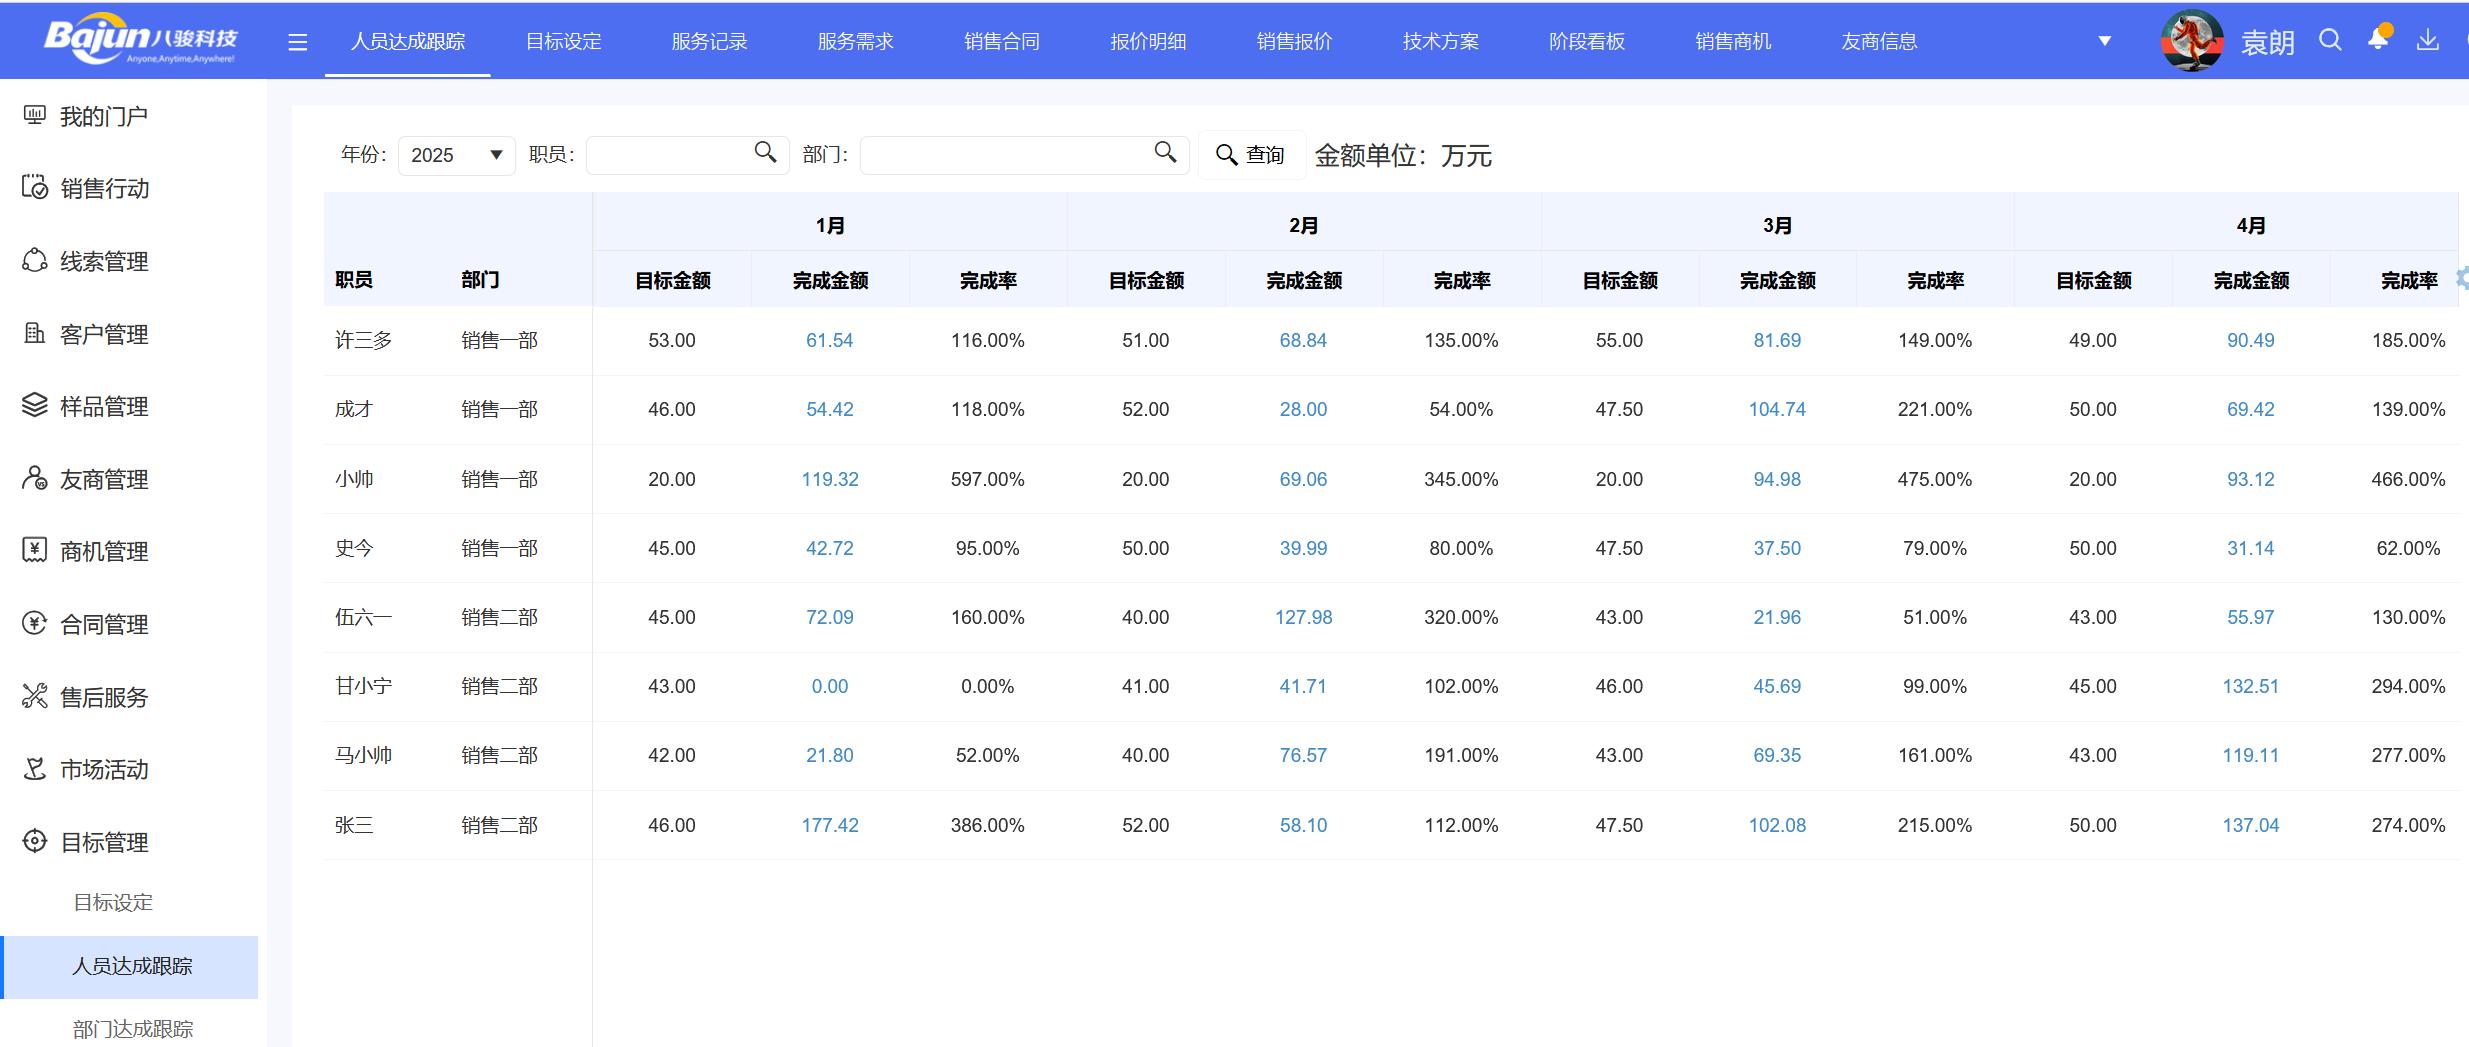Click the download icon in header
This screenshot has height=1047, width=2469.
tap(2427, 40)
